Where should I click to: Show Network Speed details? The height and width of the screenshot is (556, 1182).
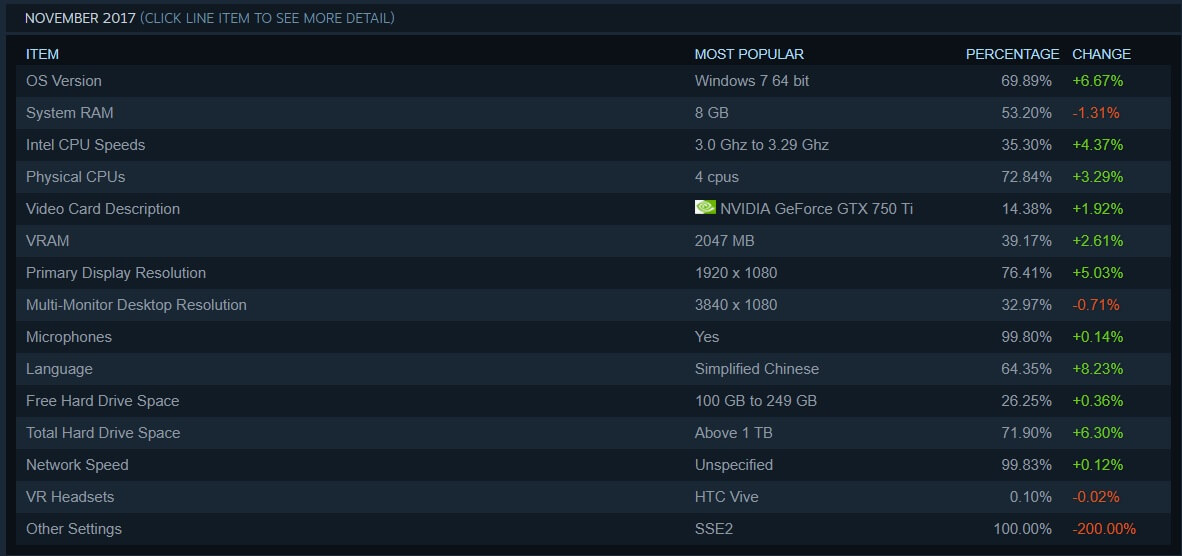click(77, 465)
